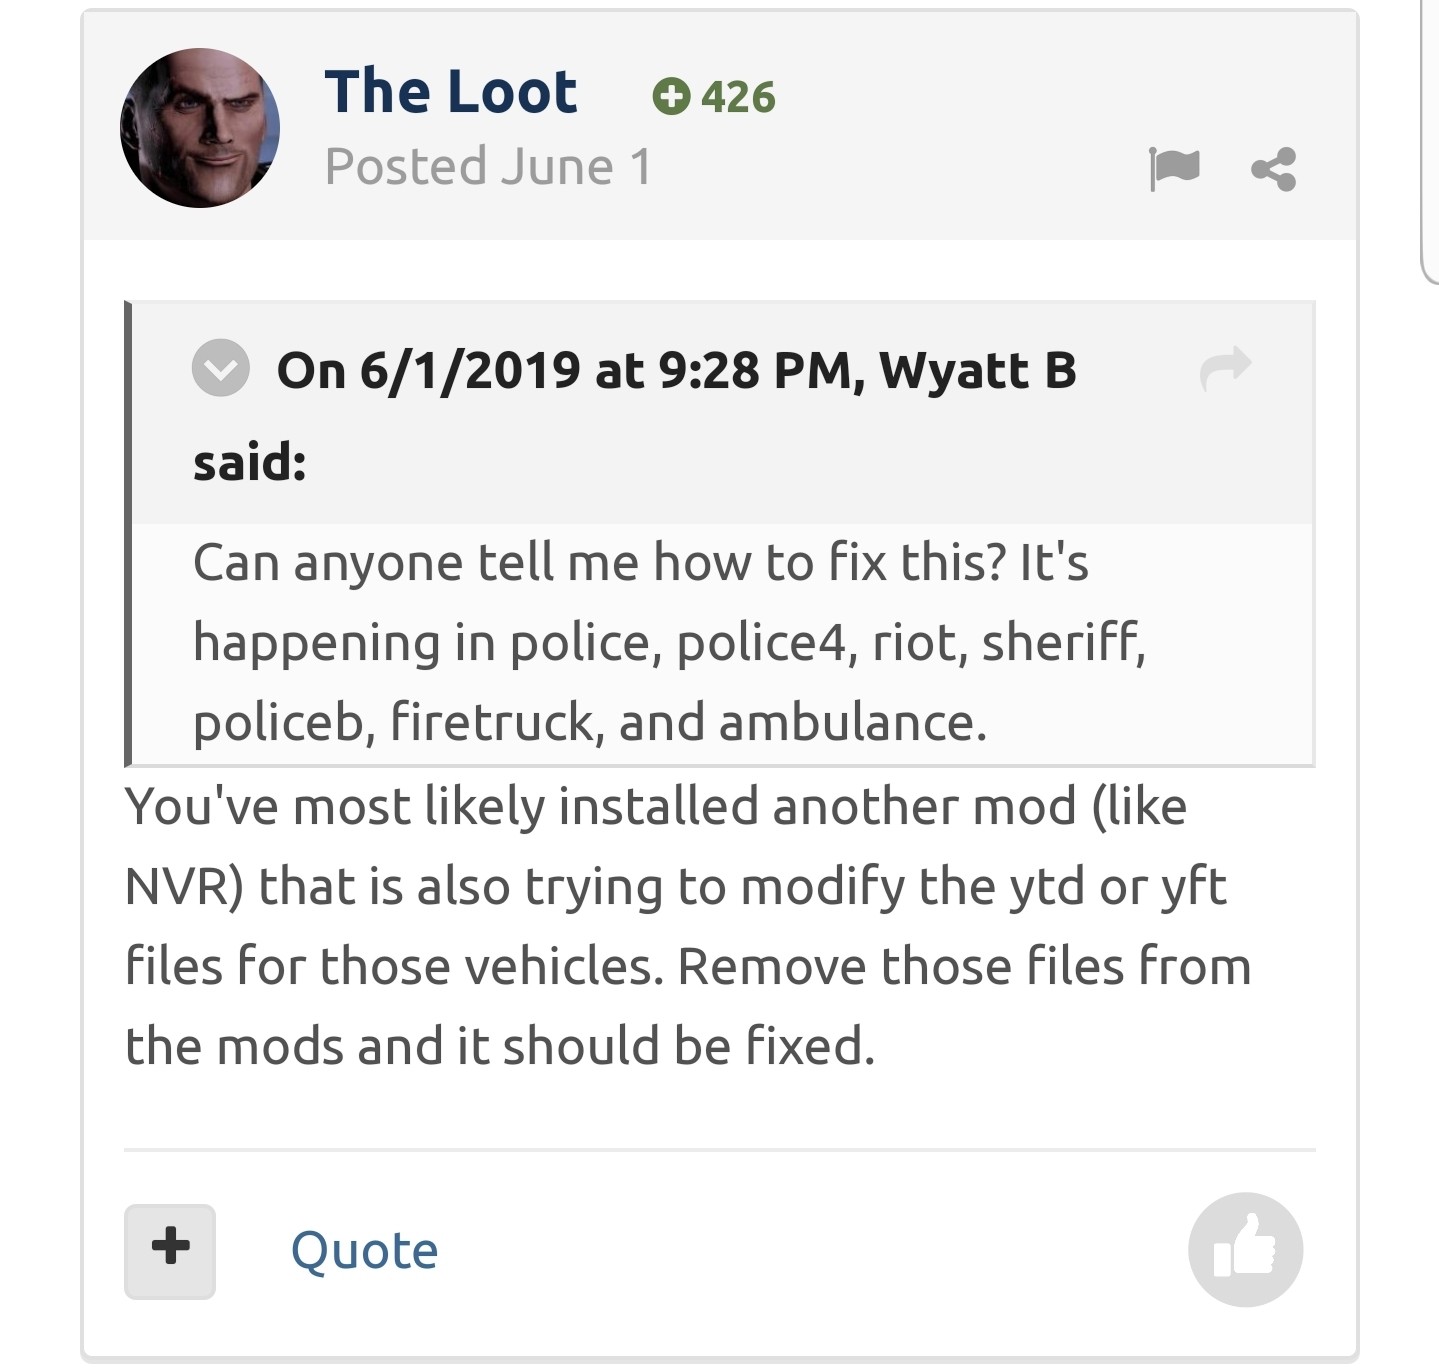Click the share post icon
Image resolution: width=1439 pixels, height=1369 pixels.
[1274, 168]
